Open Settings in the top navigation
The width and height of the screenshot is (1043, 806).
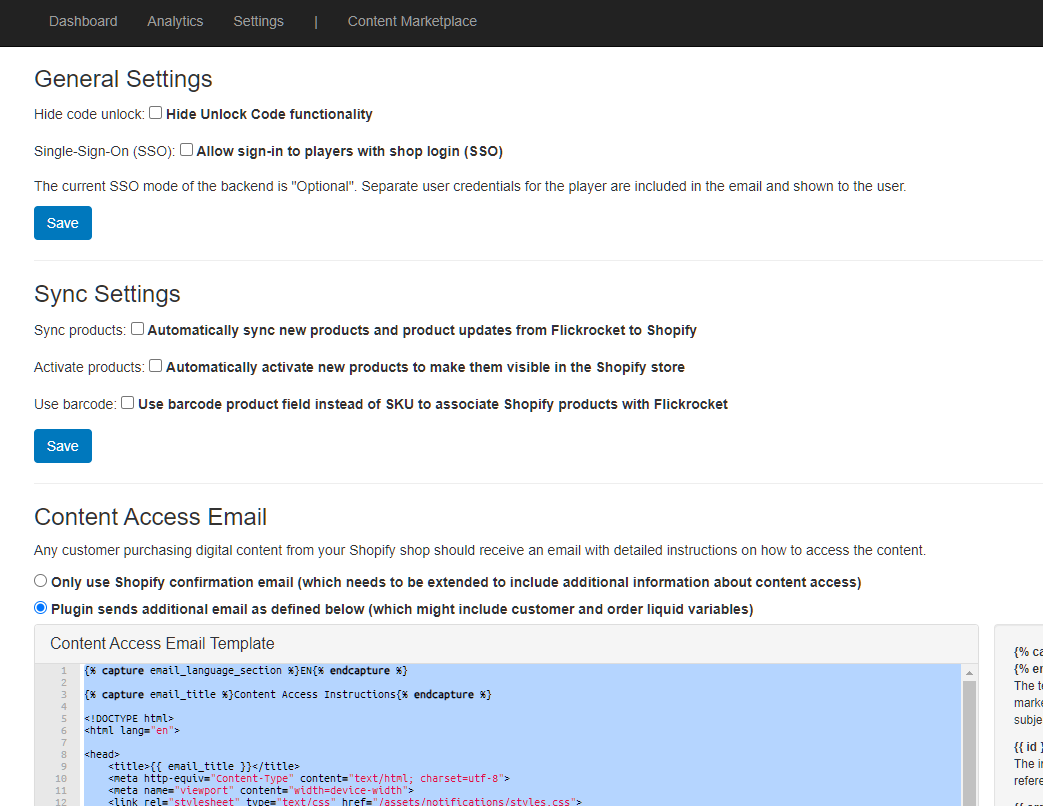258,21
